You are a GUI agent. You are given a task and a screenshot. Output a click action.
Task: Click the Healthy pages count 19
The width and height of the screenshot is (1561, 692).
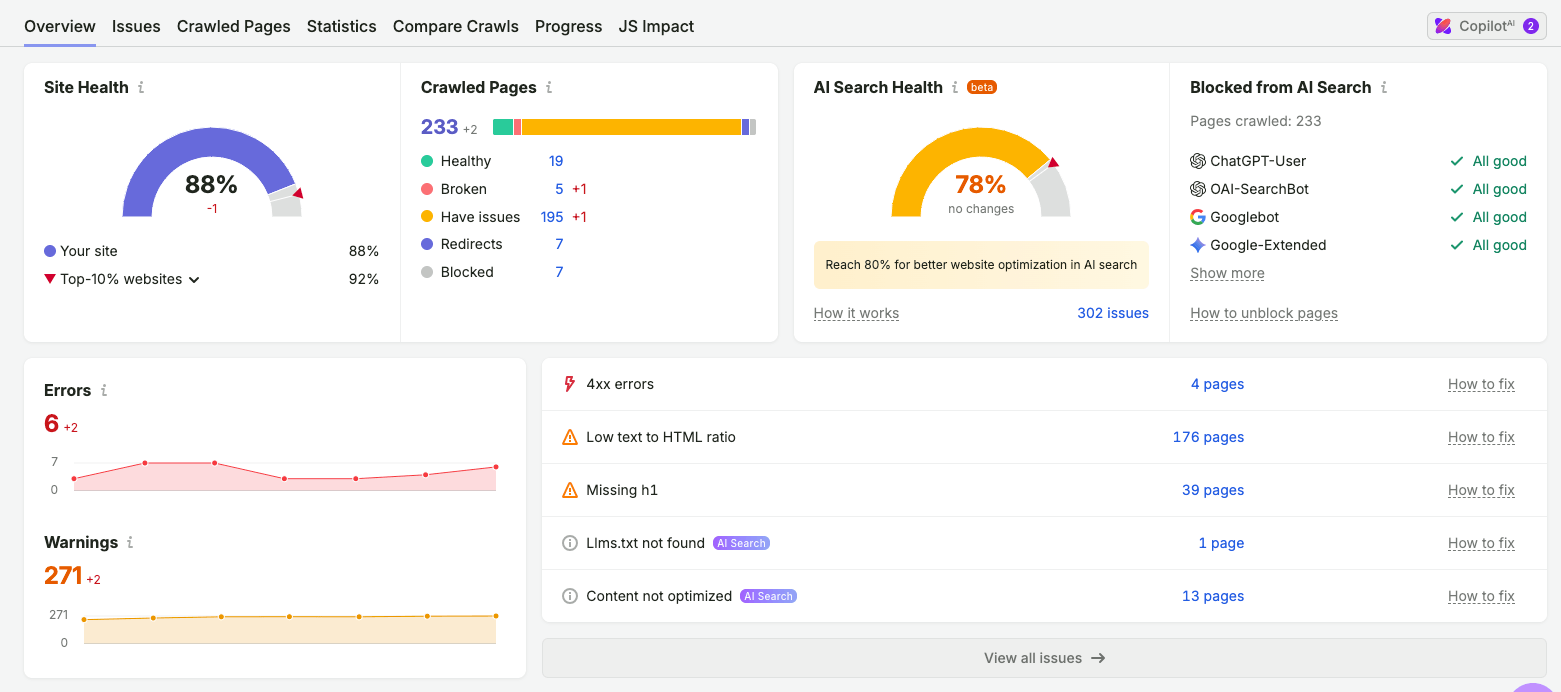(556, 161)
